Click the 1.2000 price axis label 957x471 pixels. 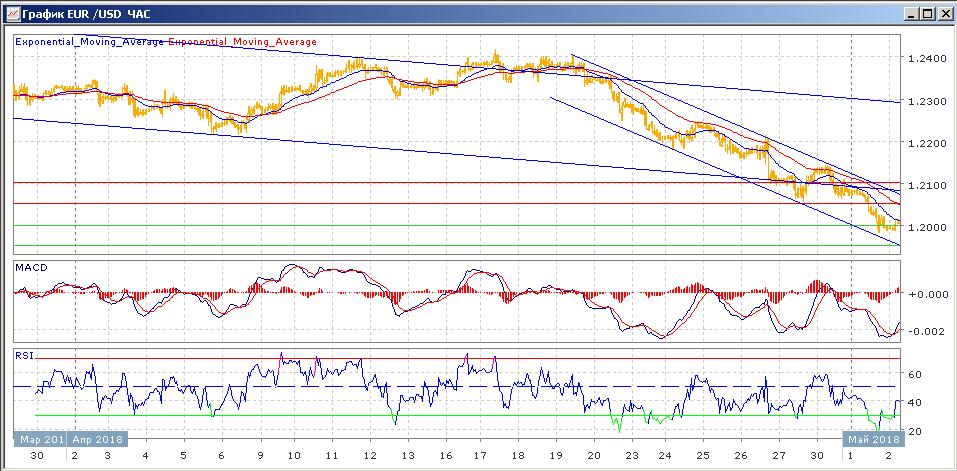tap(923, 228)
